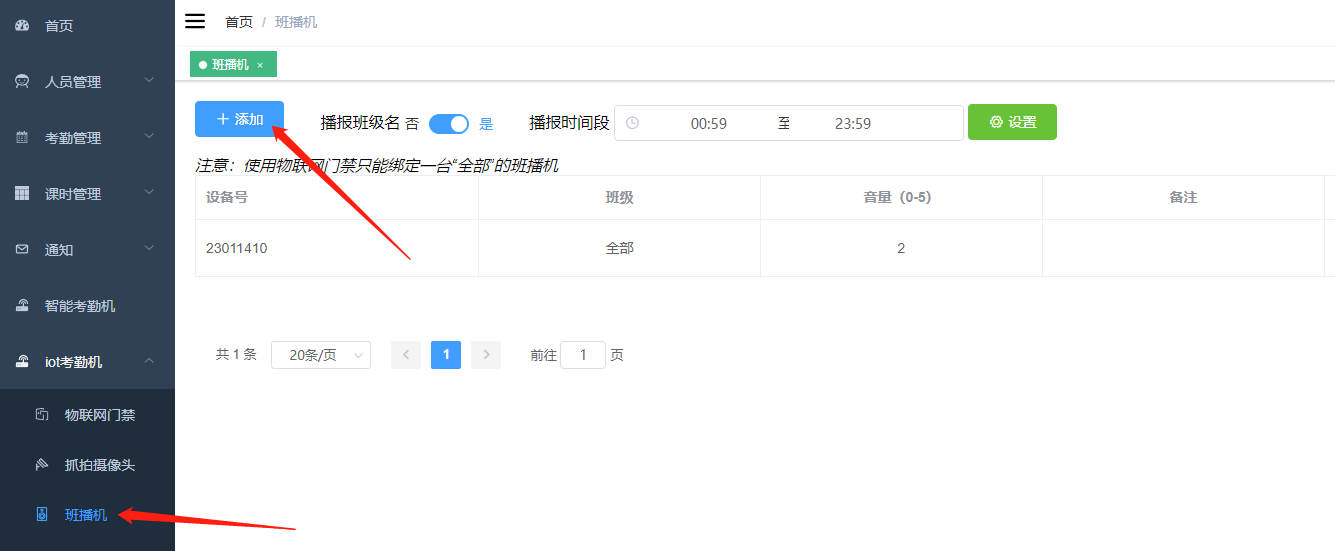Collapse the iot考勤机 menu chevron

pyautogui.click(x=149, y=360)
